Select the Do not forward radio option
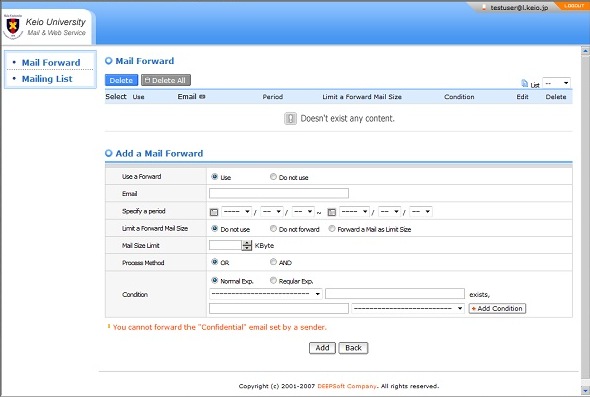The height and width of the screenshot is (397, 590). (x=273, y=228)
